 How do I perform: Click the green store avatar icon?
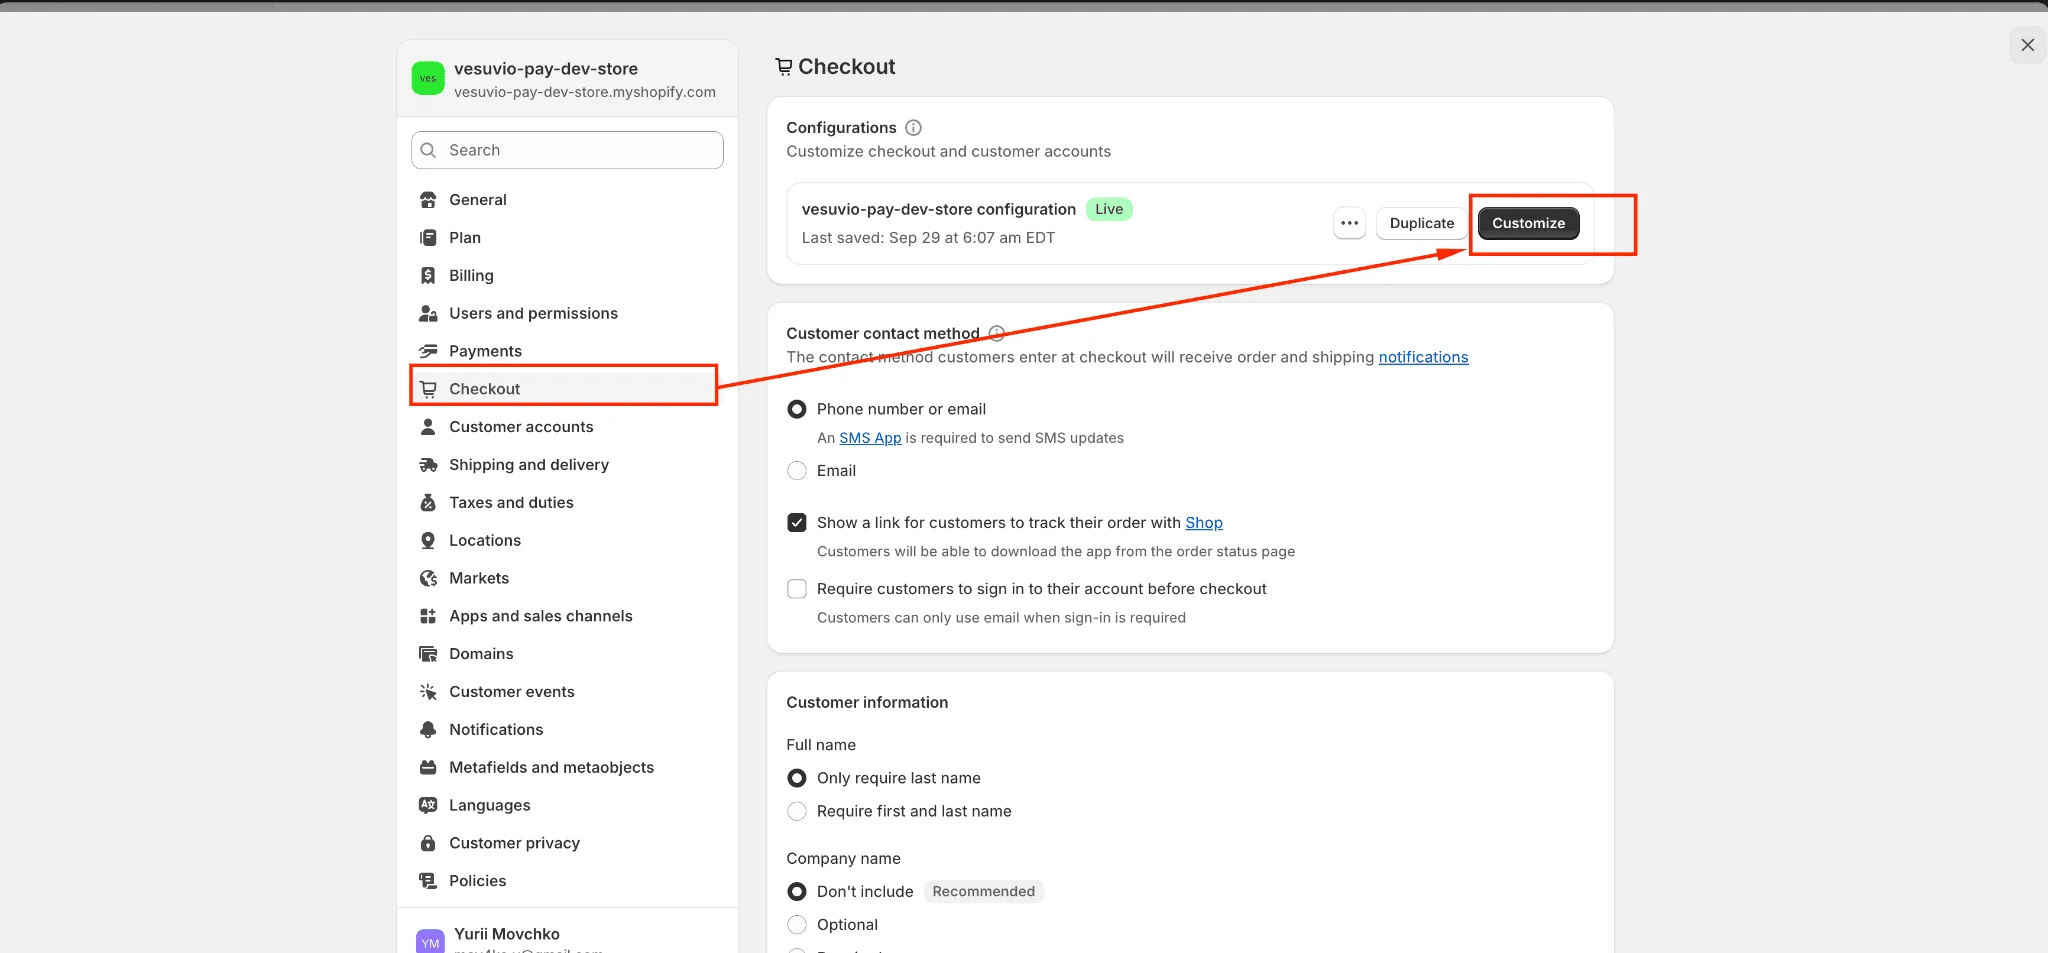pyautogui.click(x=428, y=78)
